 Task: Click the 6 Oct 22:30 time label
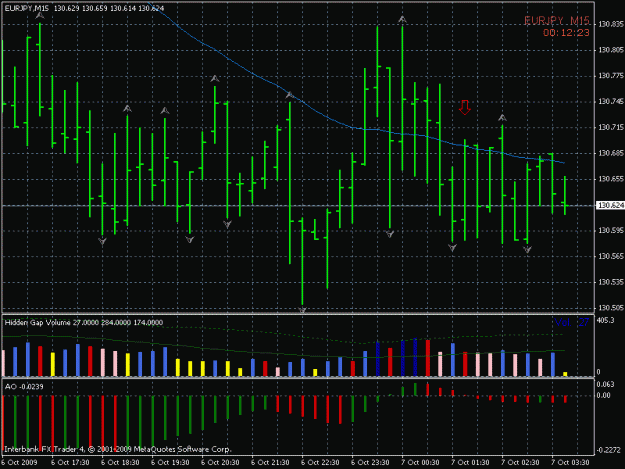[x=320, y=463]
